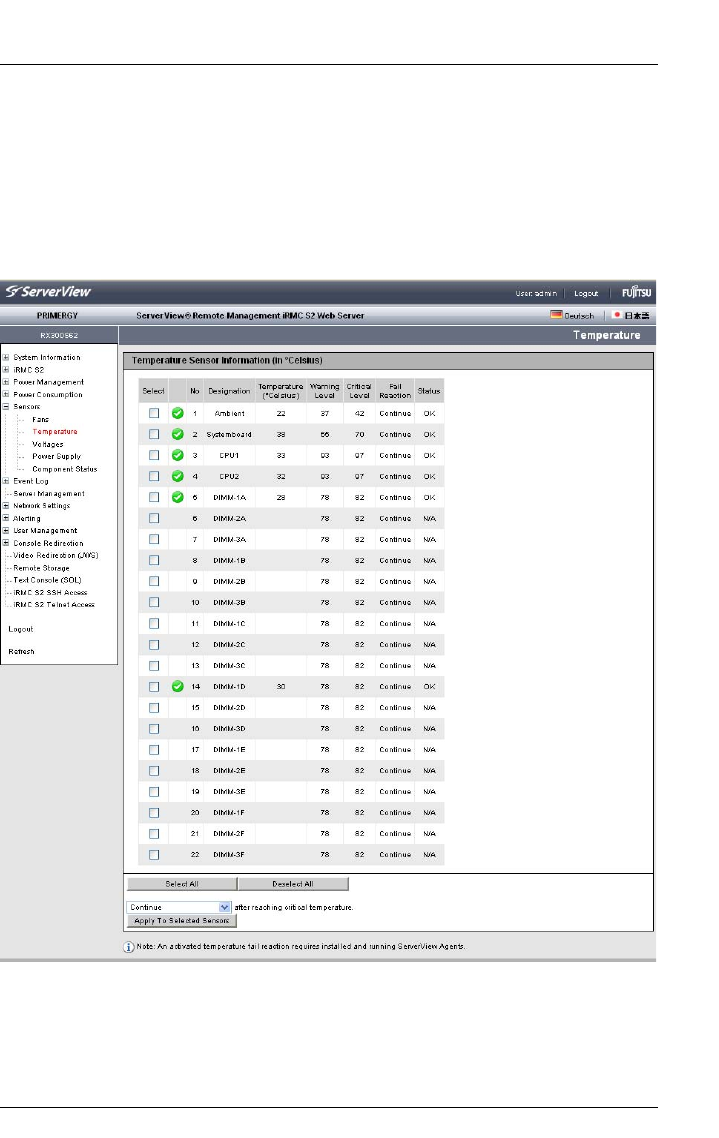The width and height of the screenshot is (719, 1138).
Task: Click the green status icon for DIMM-1D
Action: click(178, 686)
